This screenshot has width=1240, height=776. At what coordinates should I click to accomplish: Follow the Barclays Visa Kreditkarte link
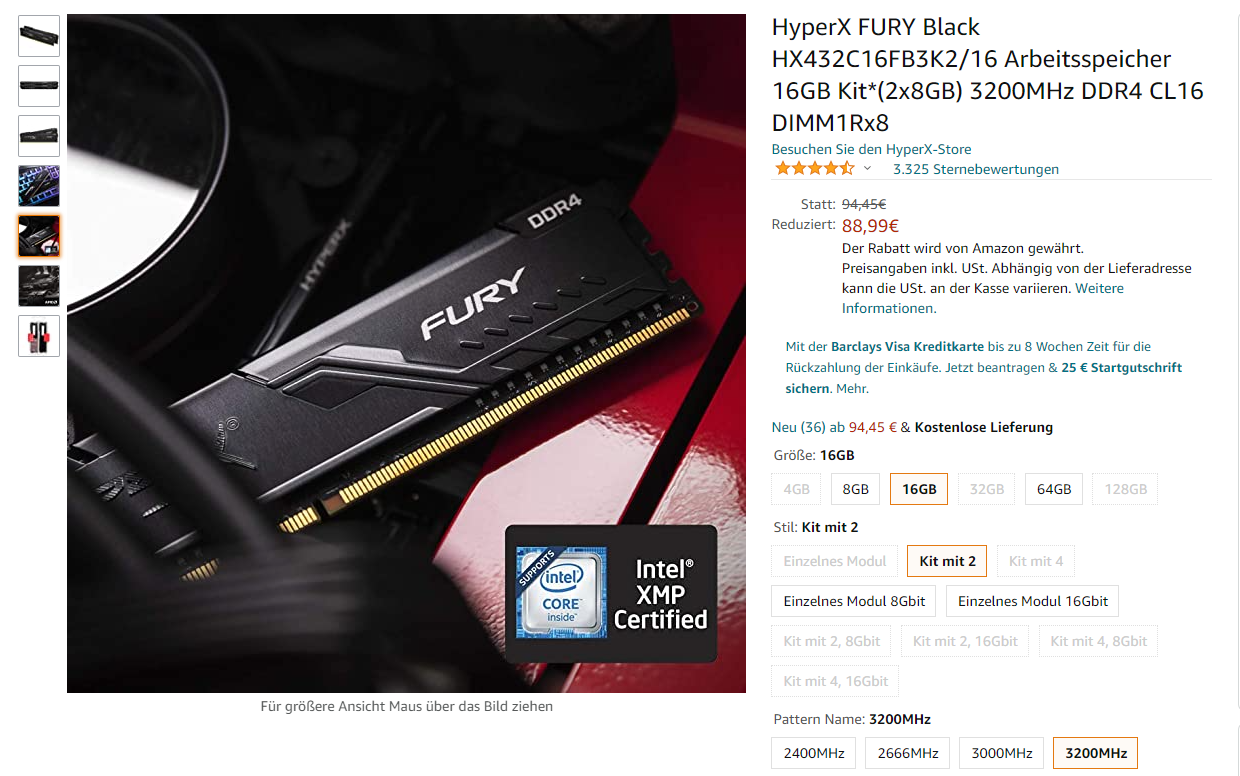(907, 347)
